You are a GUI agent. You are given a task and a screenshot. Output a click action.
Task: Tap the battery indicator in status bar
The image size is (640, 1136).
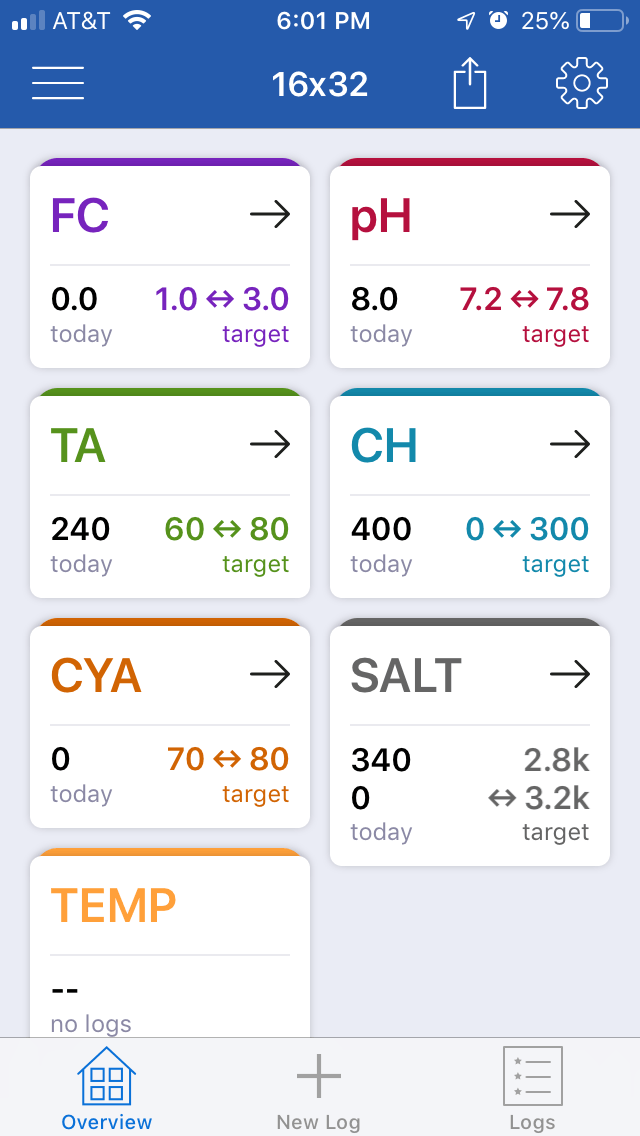(602, 21)
